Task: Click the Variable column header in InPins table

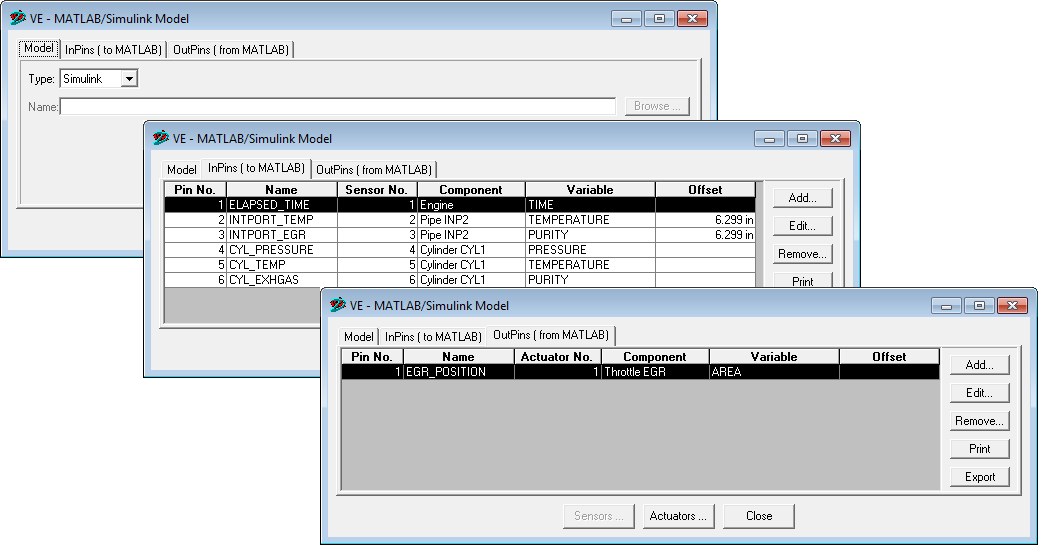Action: (590, 189)
